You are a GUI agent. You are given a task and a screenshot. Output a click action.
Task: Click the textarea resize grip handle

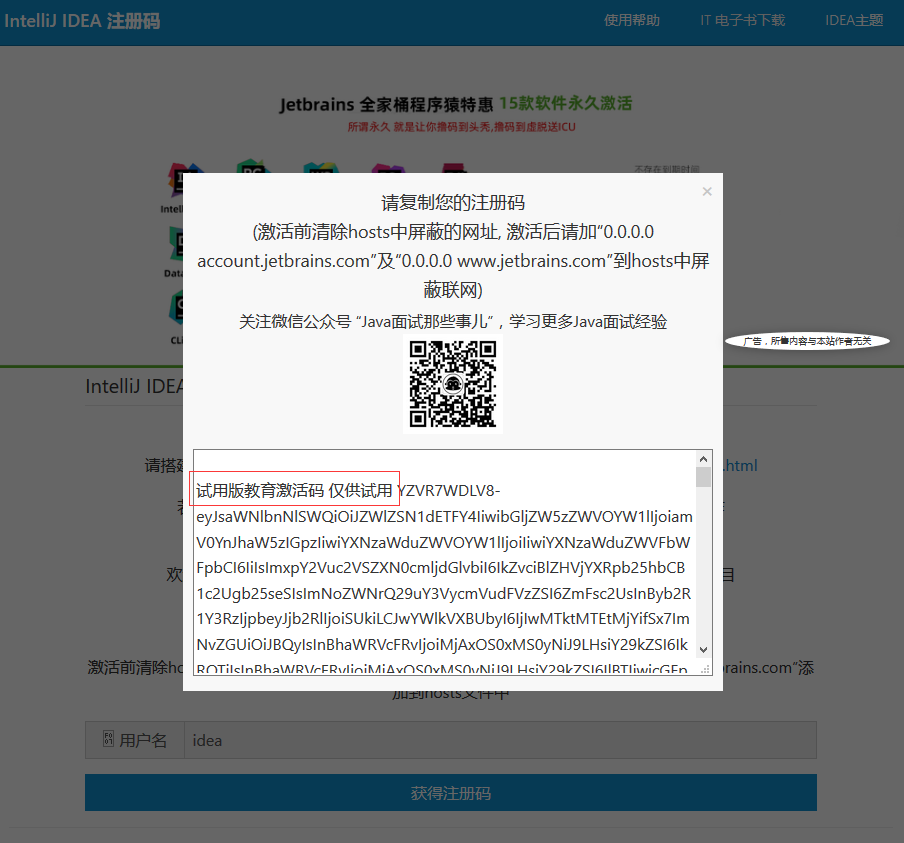[705, 669]
